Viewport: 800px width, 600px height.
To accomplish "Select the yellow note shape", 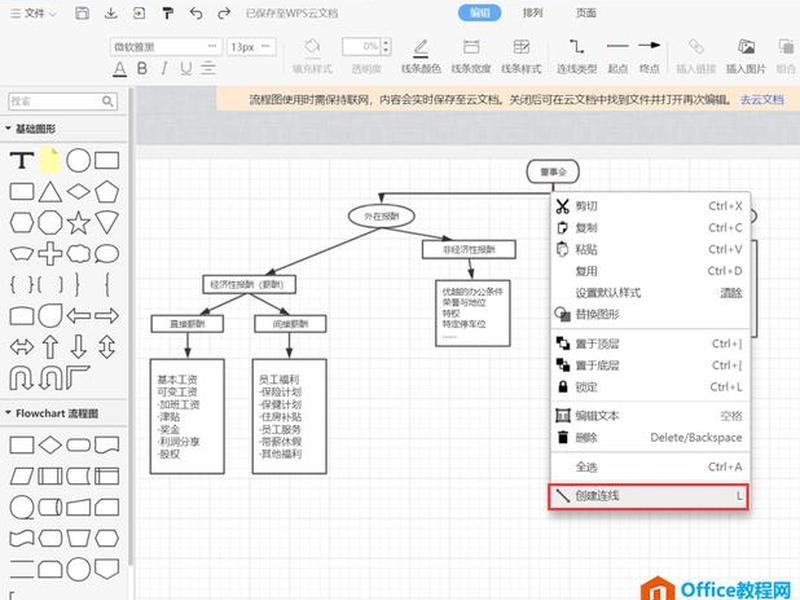I will [x=50, y=160].
